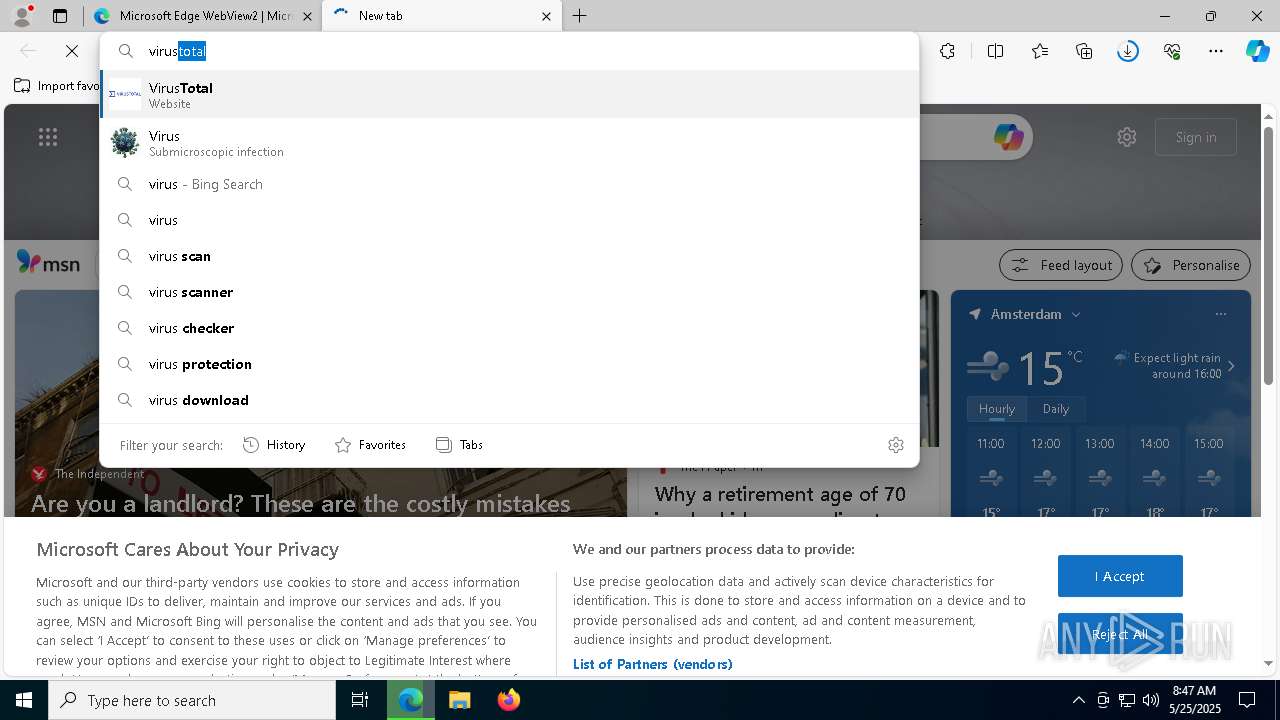The width and height of the screenshot is (1280, 720).
Task: Click the MSN logo
Action: coord(48,263)
